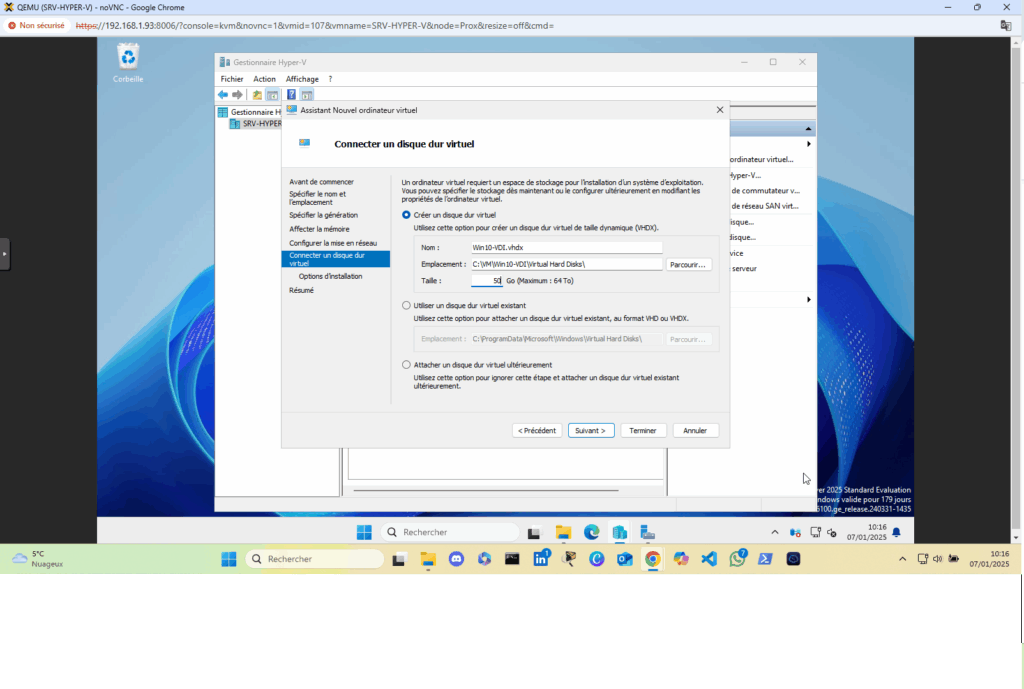Click the 'Options d'installation' wizard step
Screen dimensions: 1024x689
point(330,276)
